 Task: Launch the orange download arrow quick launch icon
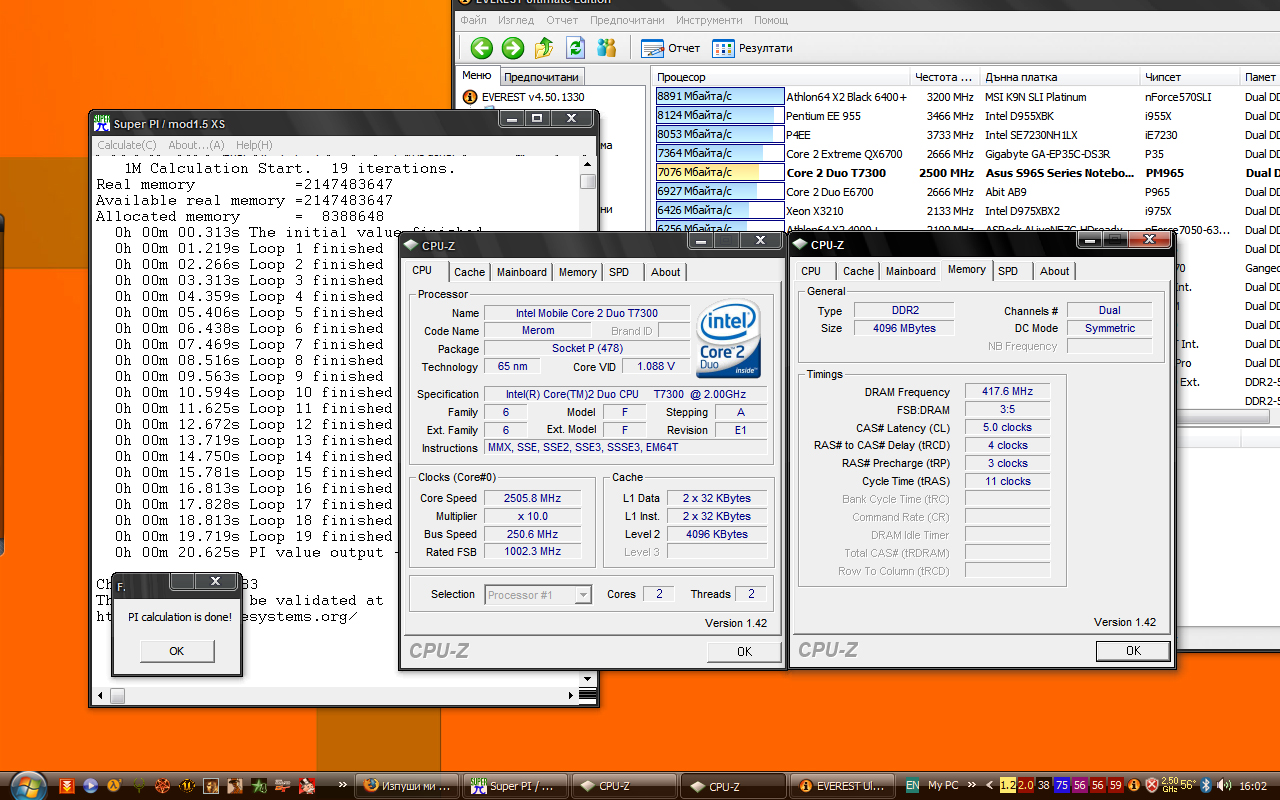tap(66, 786)
